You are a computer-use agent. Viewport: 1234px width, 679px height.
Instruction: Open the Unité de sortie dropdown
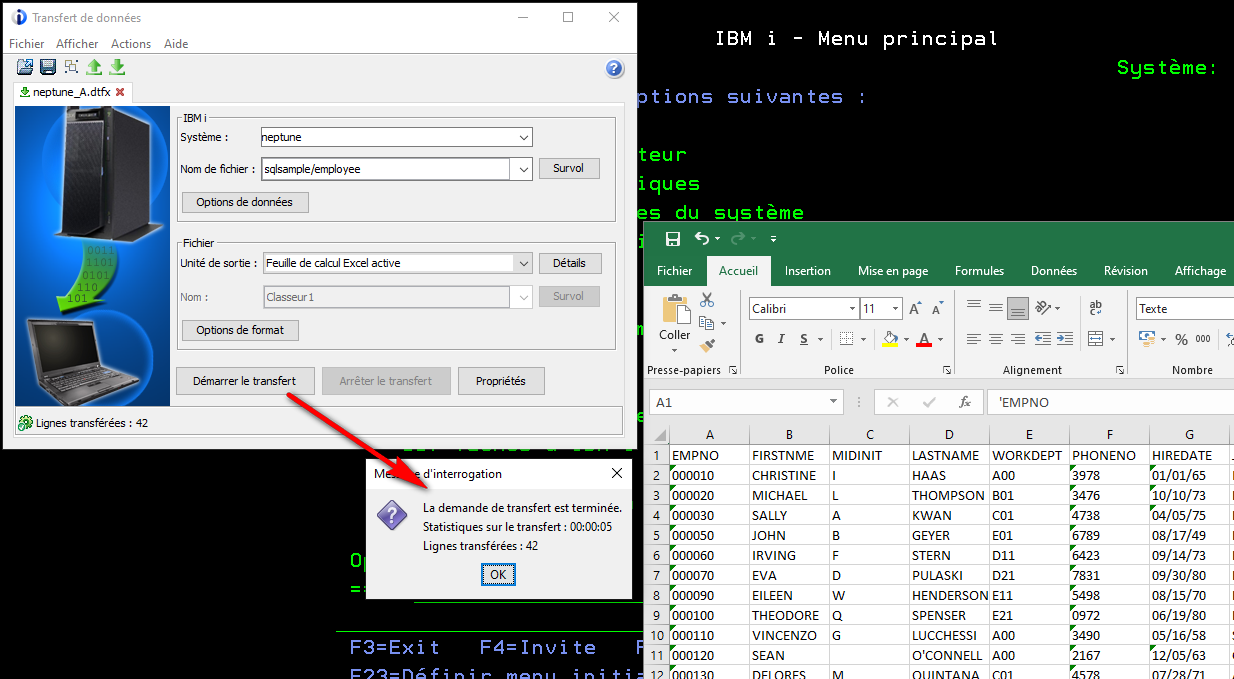(524, 263)
